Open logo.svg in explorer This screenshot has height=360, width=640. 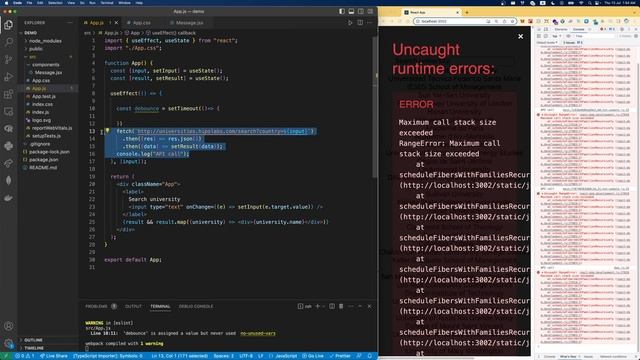pyautogui.click(x=41, y=120)
